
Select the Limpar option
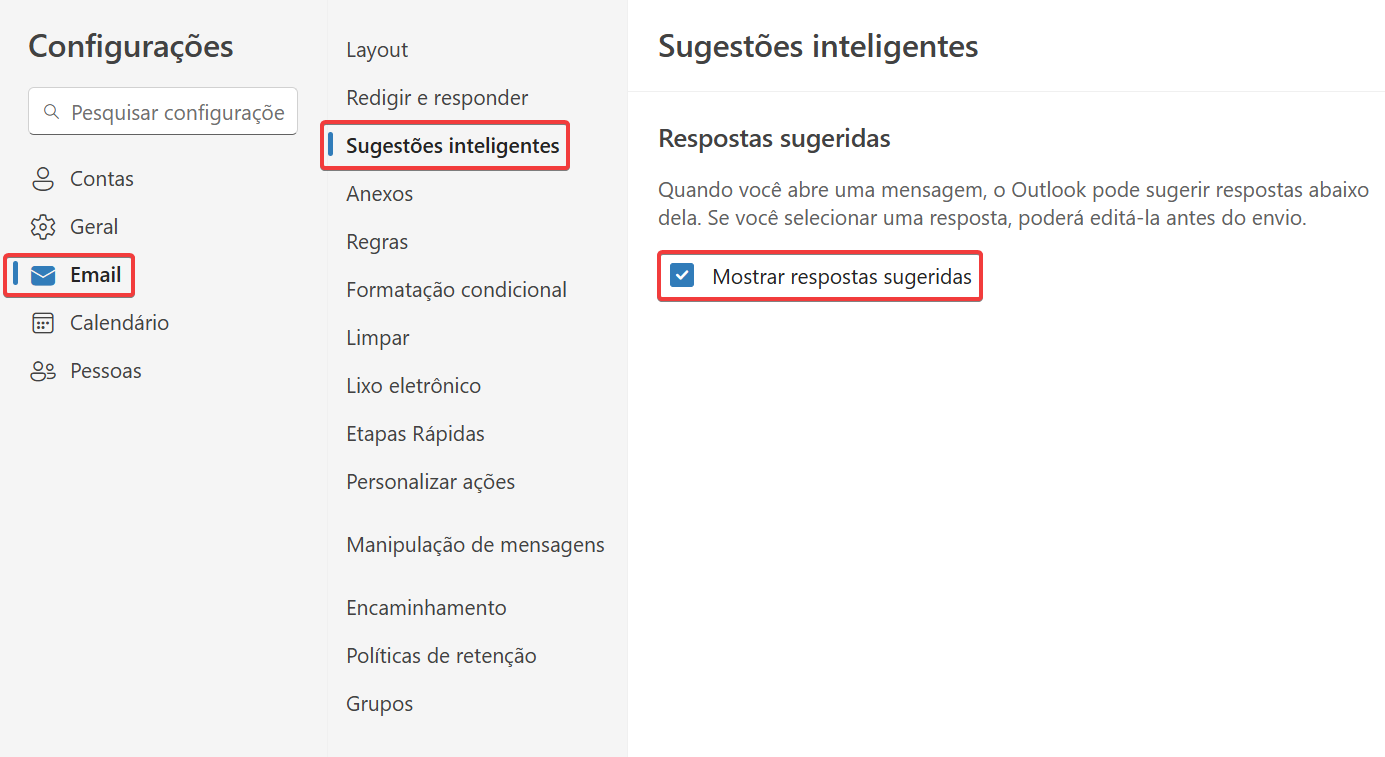(x=378, y=338)
